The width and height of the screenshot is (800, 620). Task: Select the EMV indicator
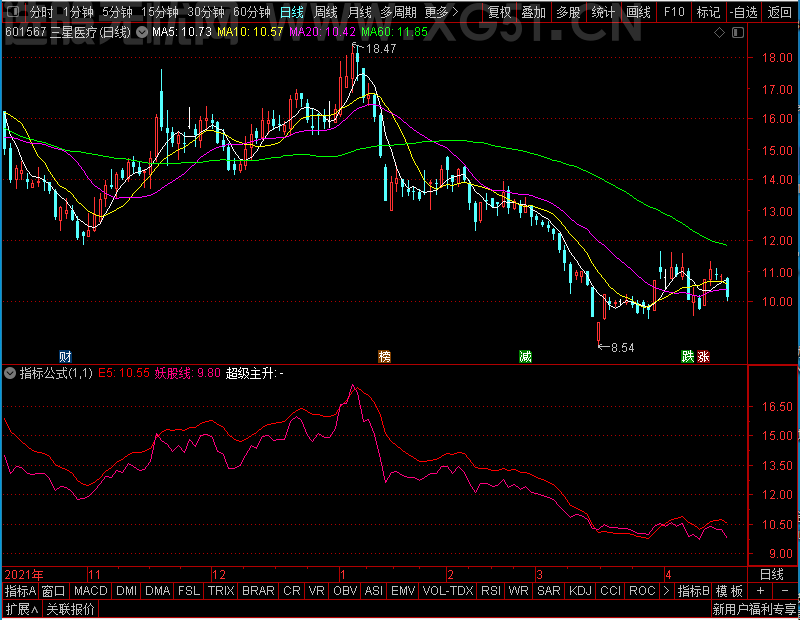[x=403, y=591]
